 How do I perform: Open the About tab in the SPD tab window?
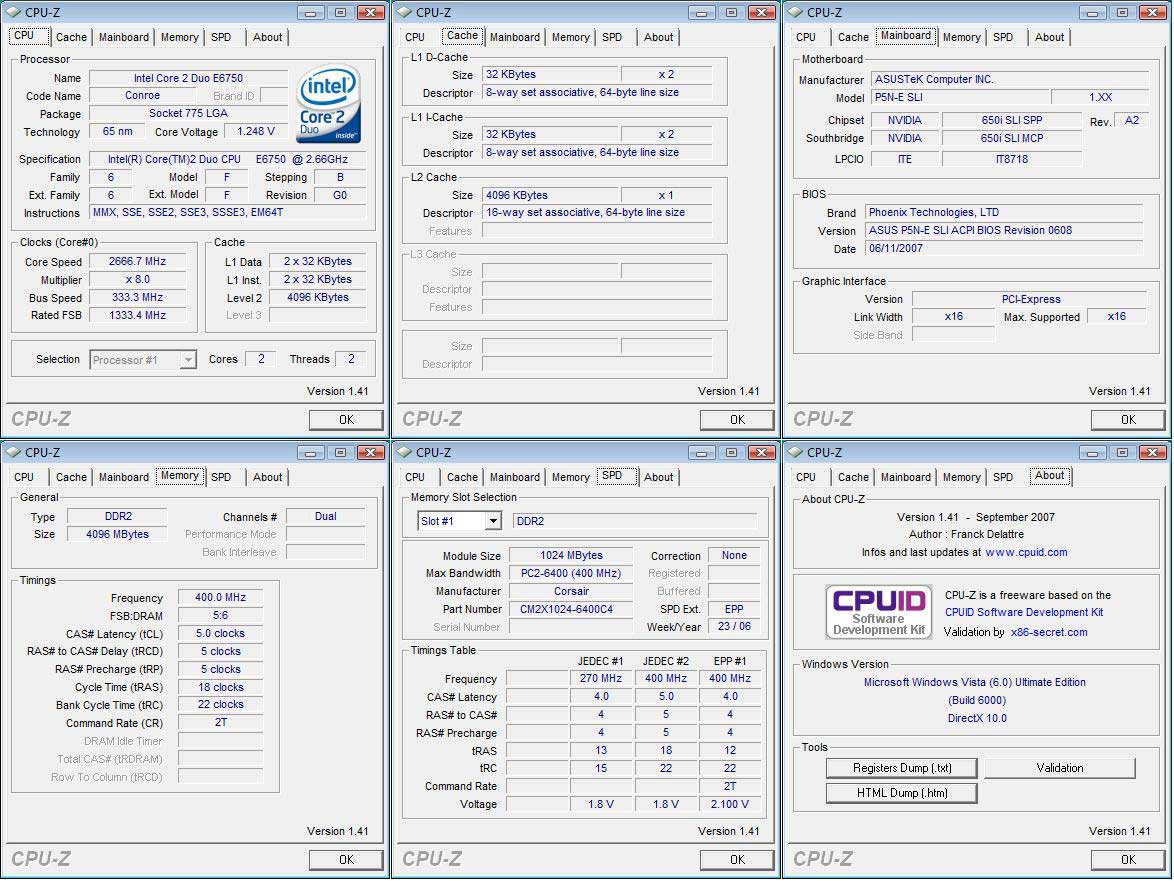point(658,477)
